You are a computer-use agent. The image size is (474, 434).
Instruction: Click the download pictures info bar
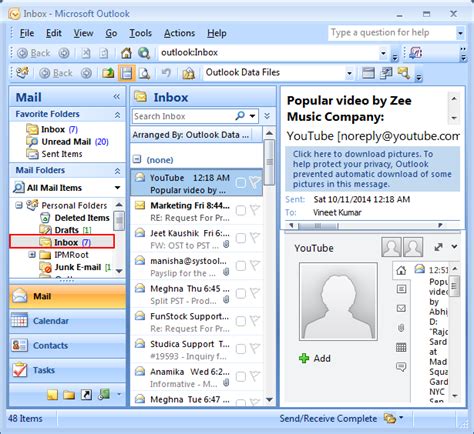click(x=372, y=169)
